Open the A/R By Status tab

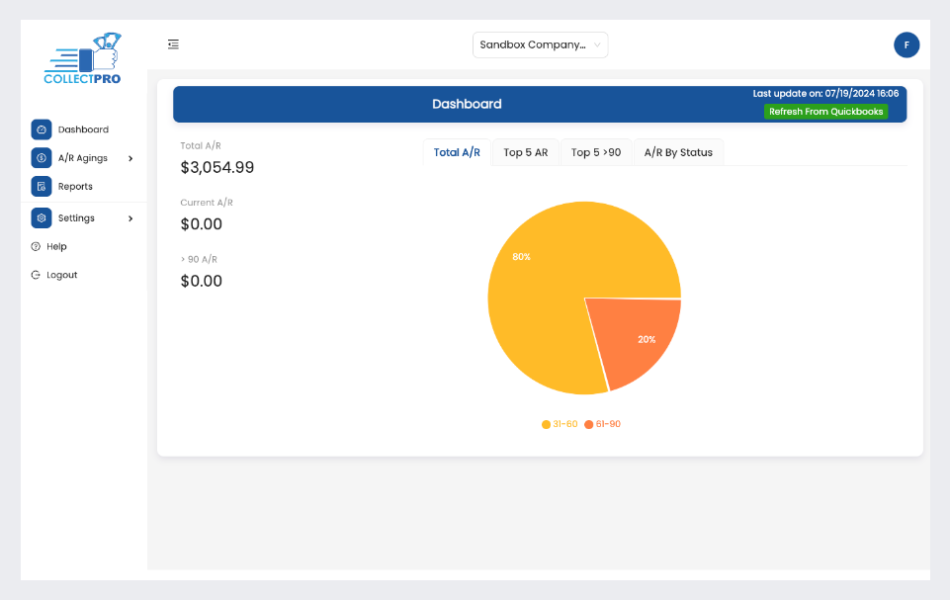coord(678,153)
